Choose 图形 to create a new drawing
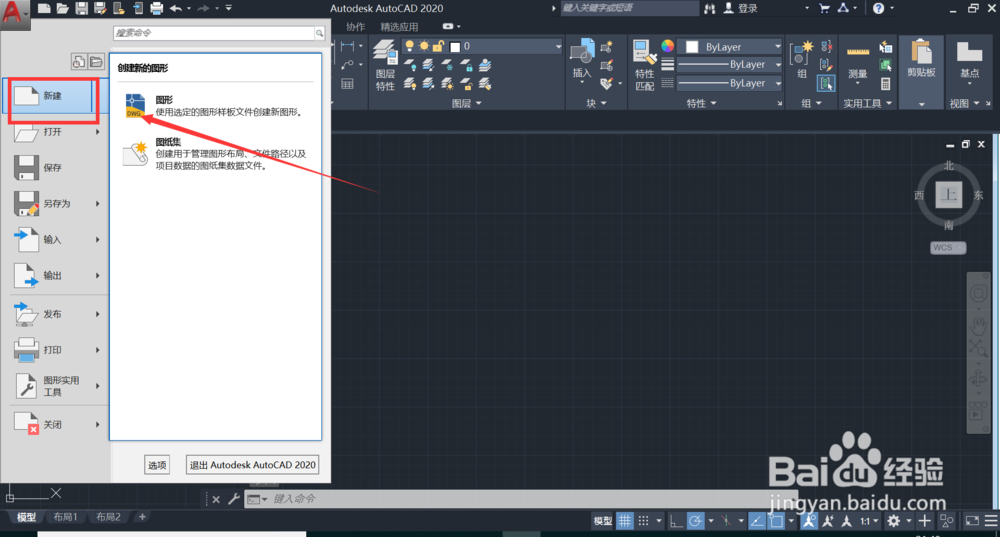This screenshot has height=537, width=1000. click(x=214, y=106)
